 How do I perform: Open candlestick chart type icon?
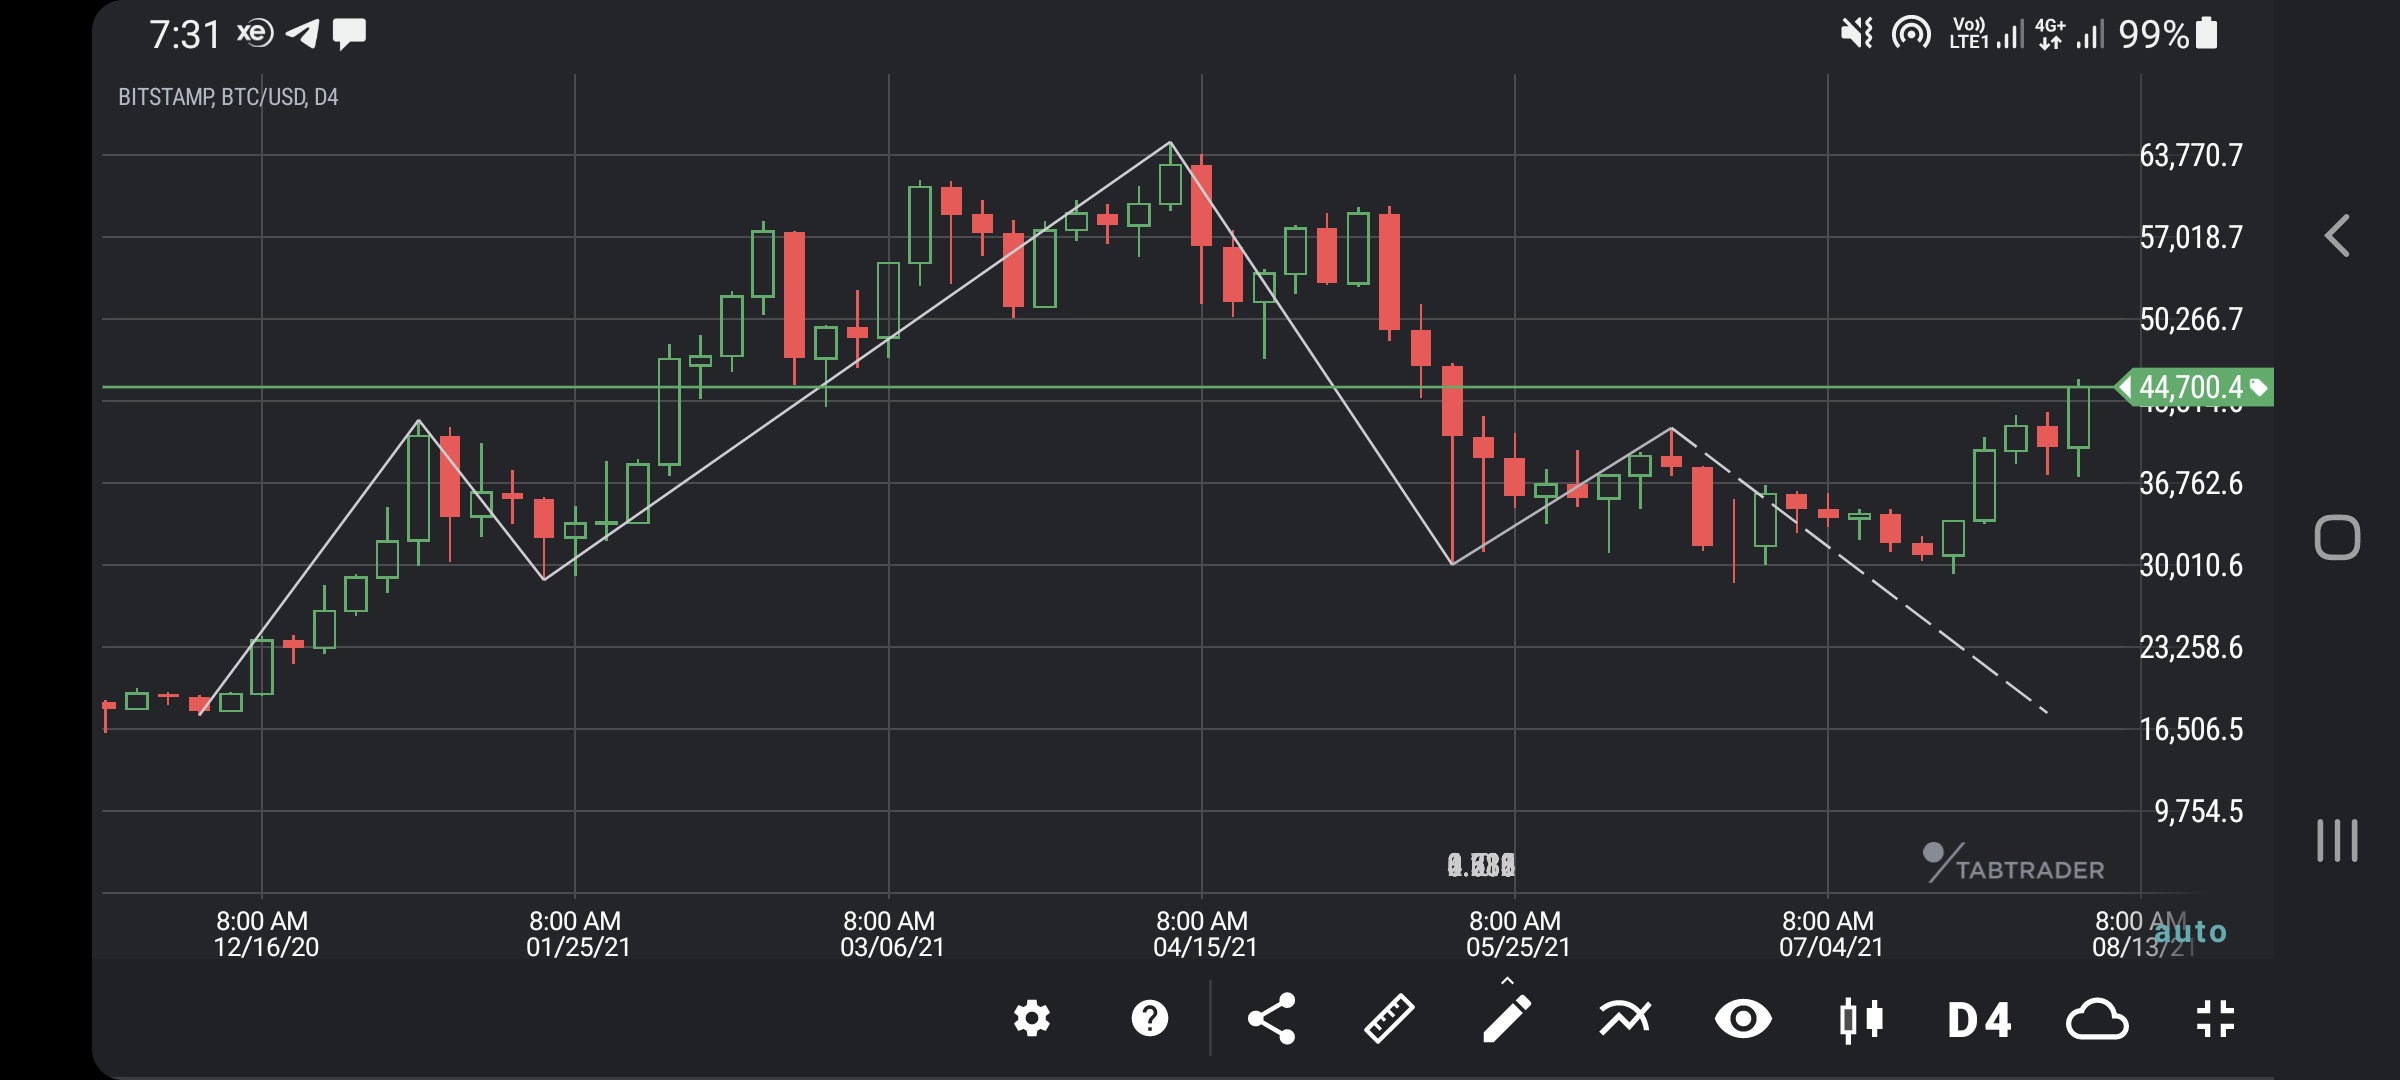(1861, 1019)
